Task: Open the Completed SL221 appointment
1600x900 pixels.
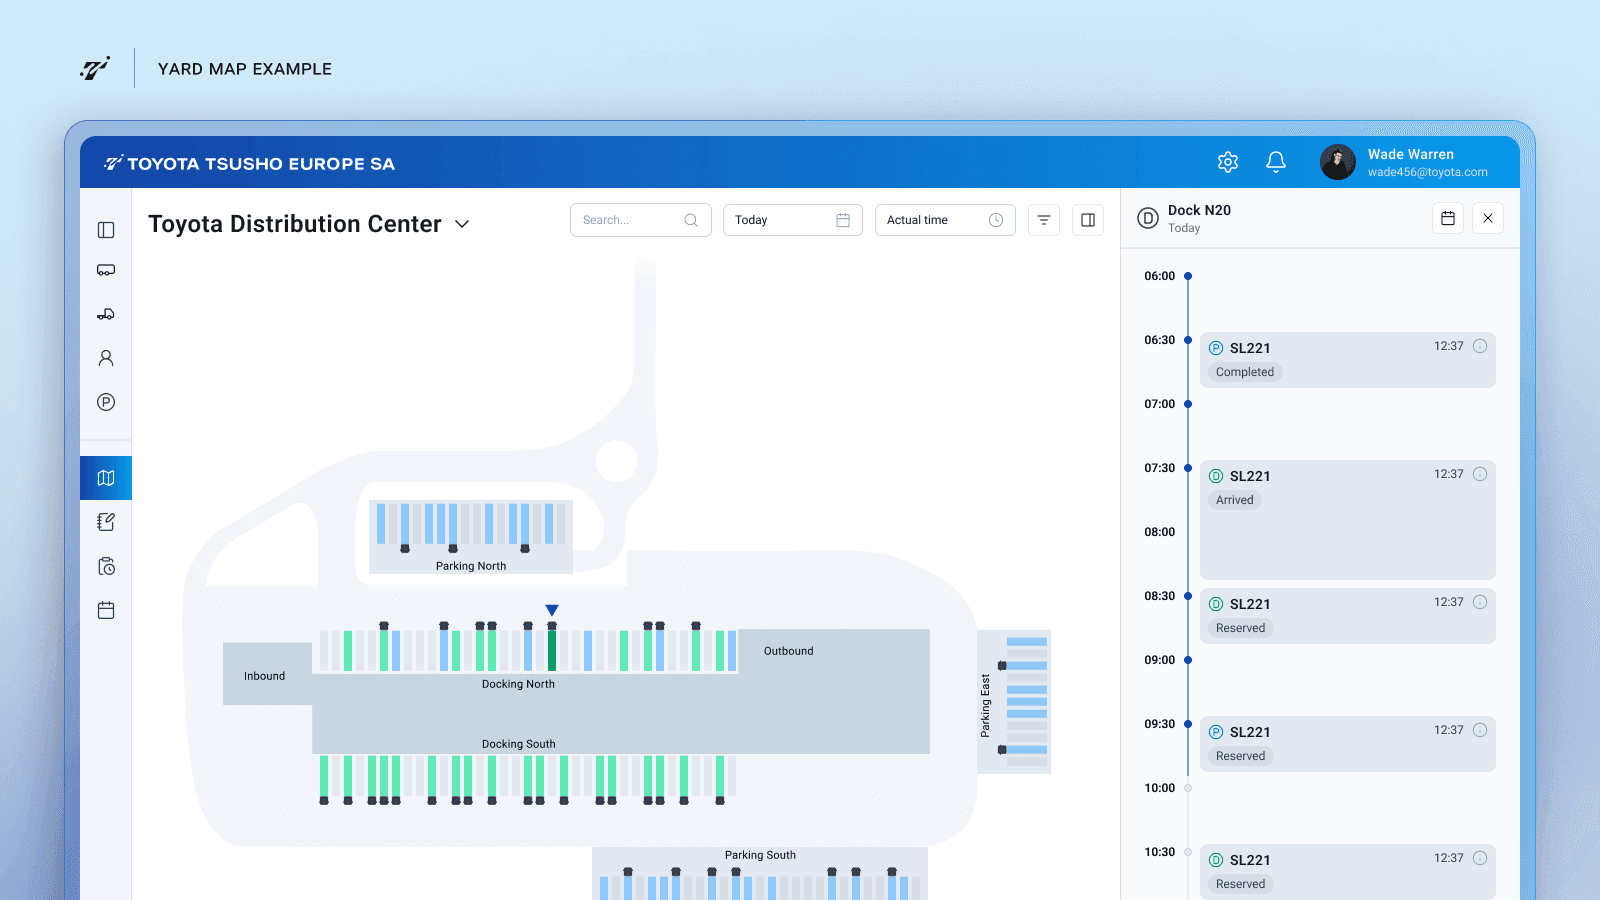Action: point(1348,360)
